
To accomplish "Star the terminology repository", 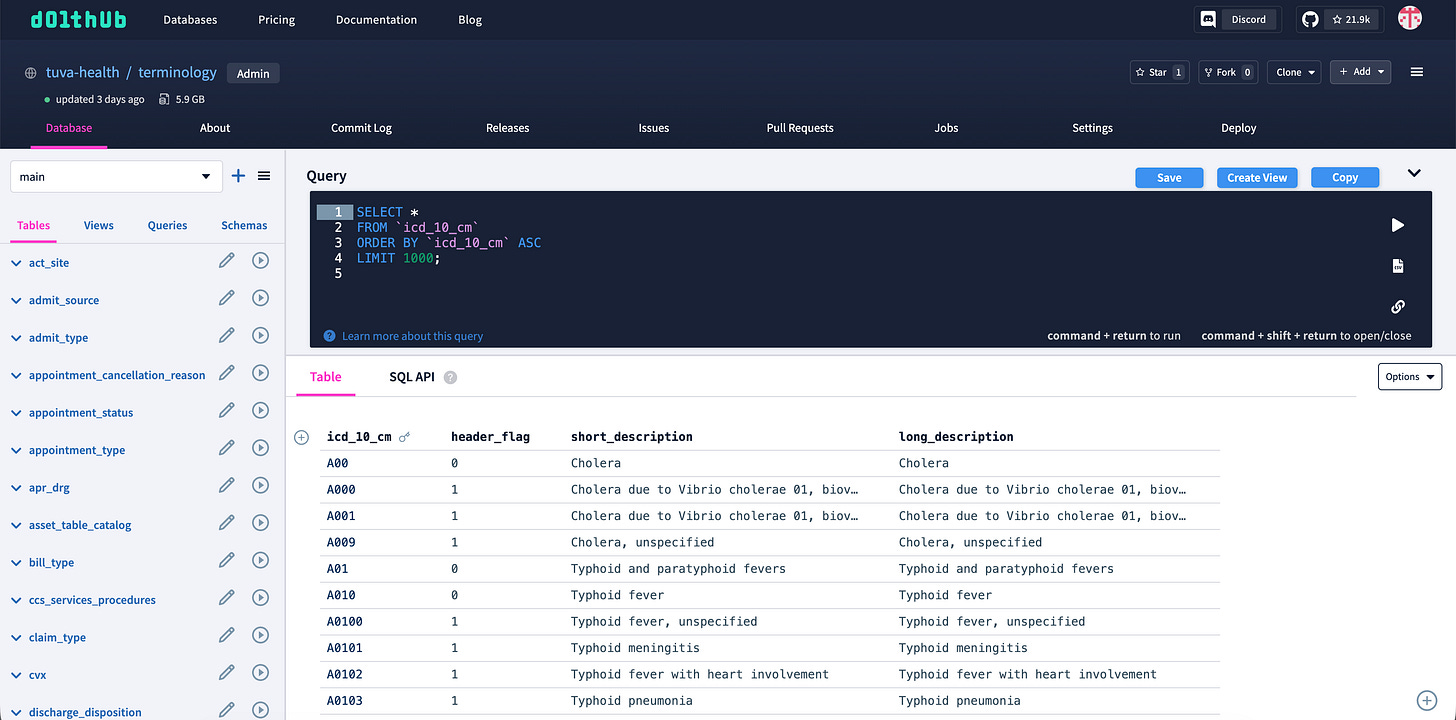I will (x=1159, y=72).
